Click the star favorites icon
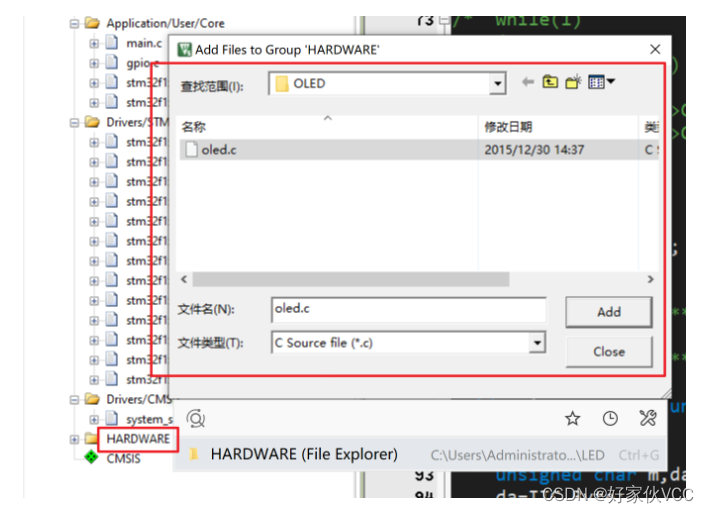 point(572,419)
